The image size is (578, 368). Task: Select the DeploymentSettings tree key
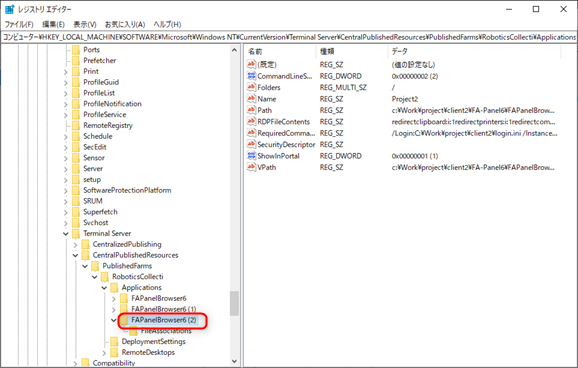tap(153, 341)
